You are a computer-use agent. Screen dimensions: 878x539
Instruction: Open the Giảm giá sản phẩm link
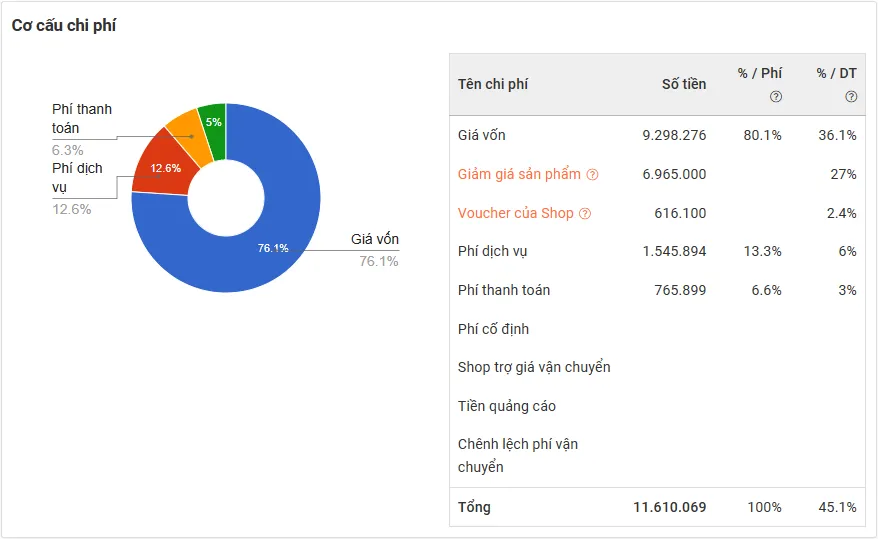[x=519, y=174]
